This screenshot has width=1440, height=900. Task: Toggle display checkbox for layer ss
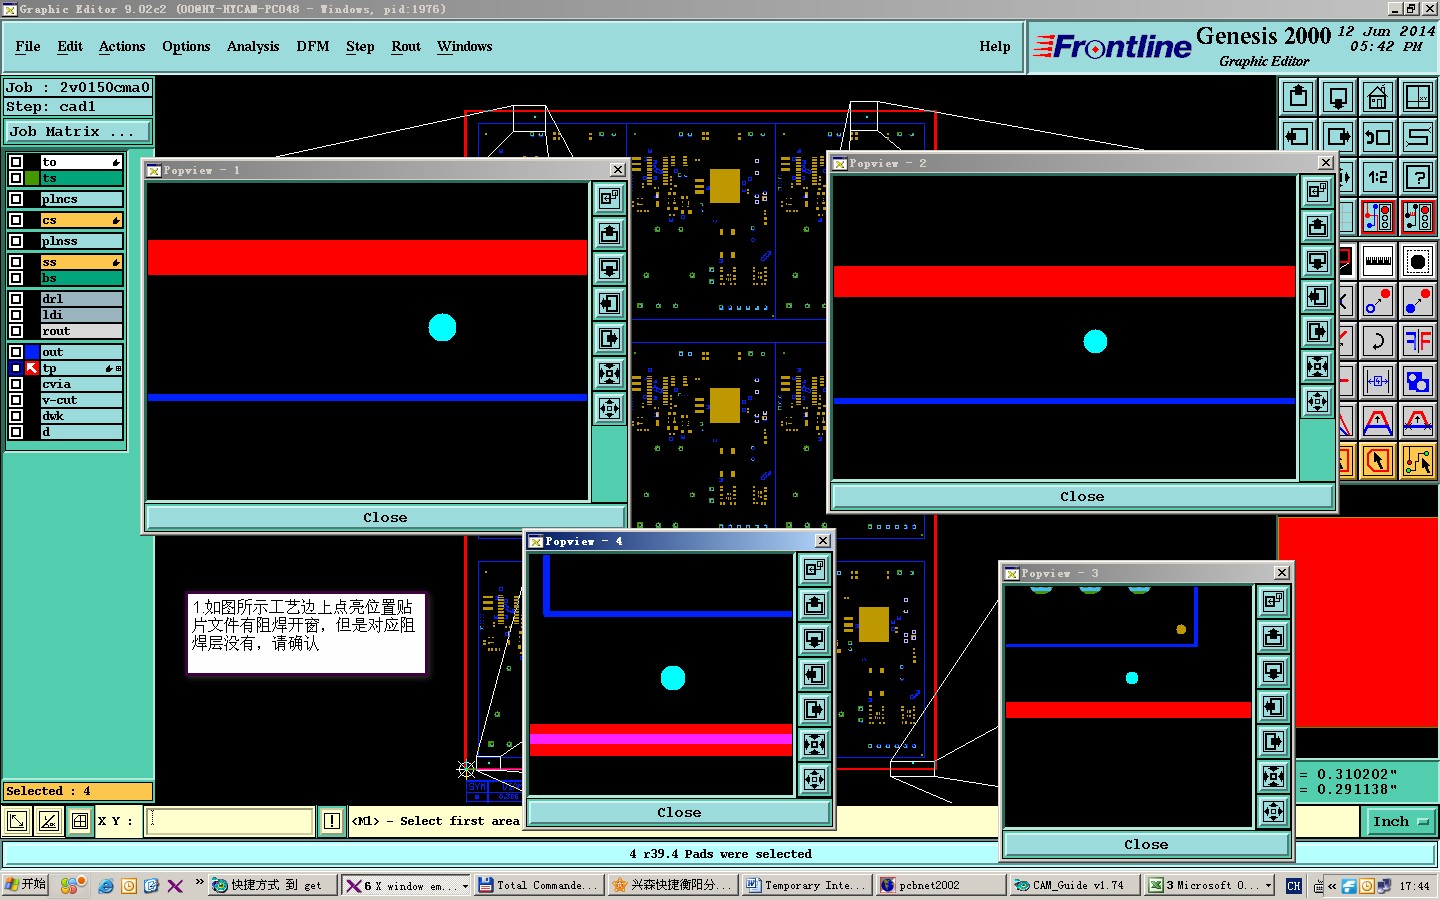click(x=16, y=262)
